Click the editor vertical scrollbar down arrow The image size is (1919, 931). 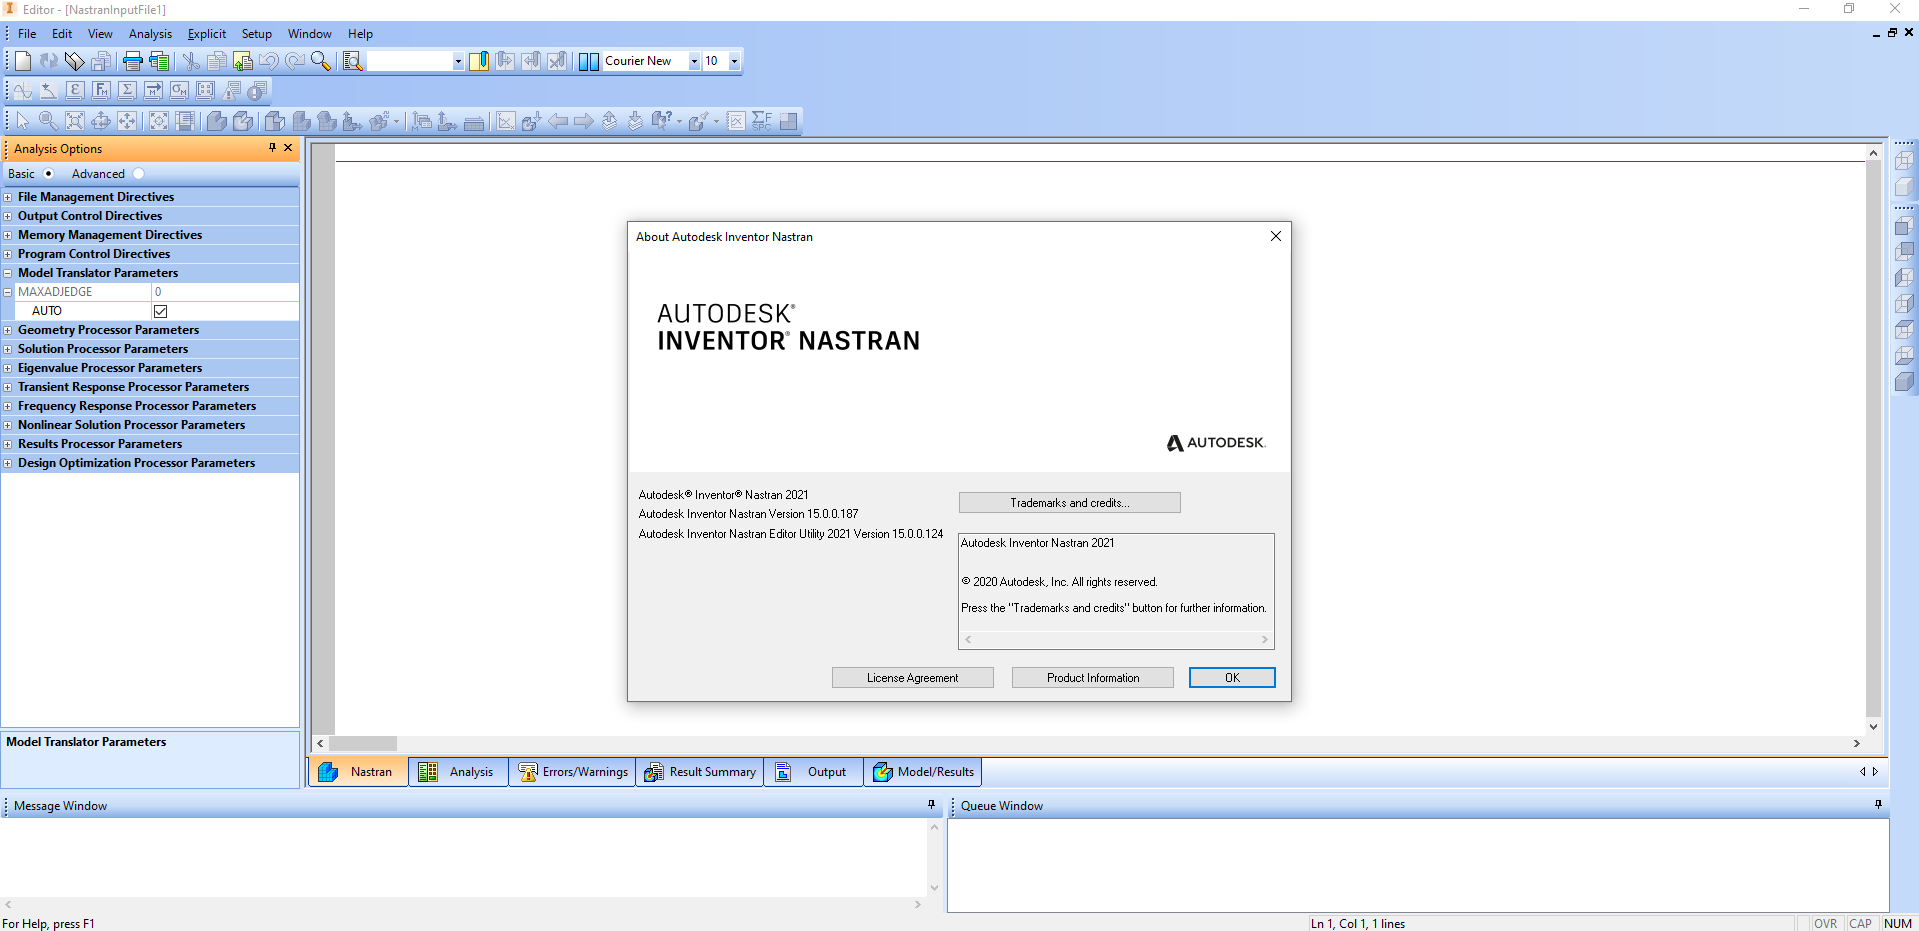1873,727
